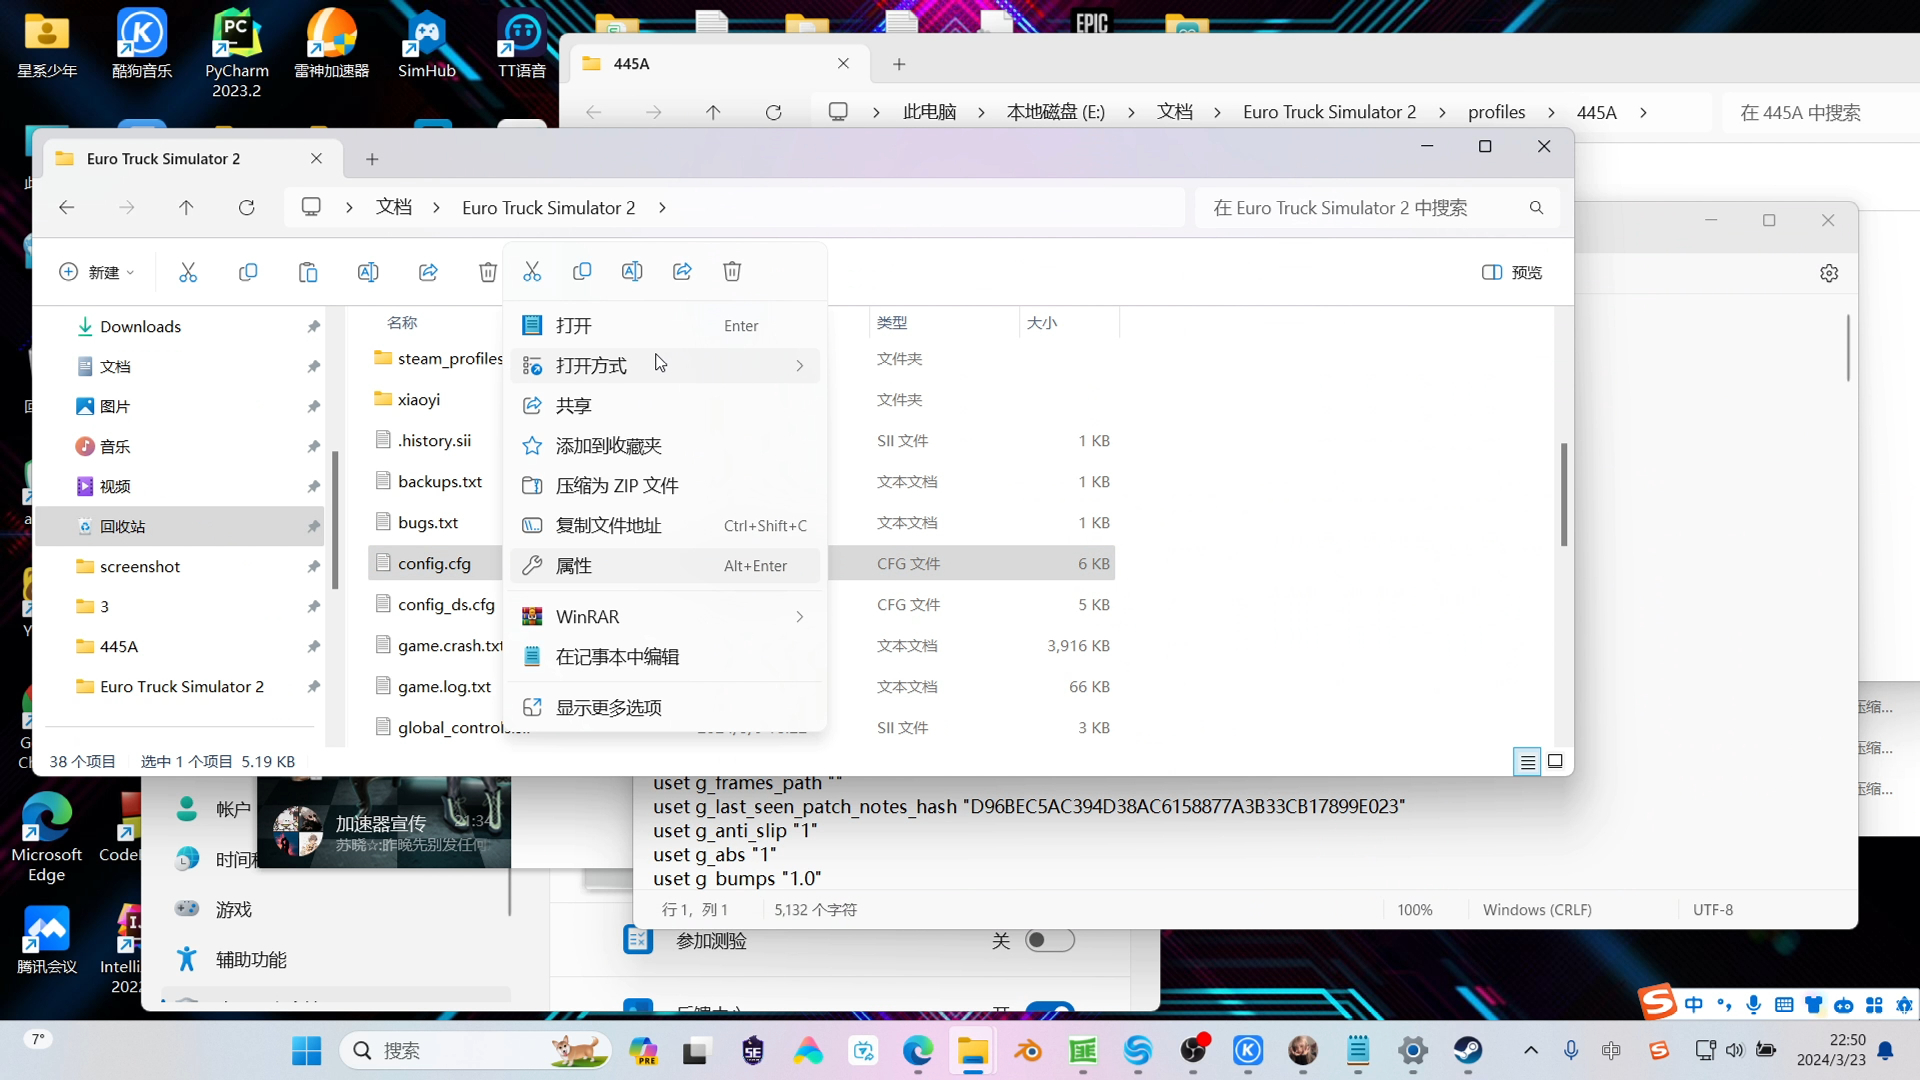Click the search box in the 445A window
Image resolution: width=1920 pixels, height=1080 pixels.
pyautogui.click(x=1800, y=112)
